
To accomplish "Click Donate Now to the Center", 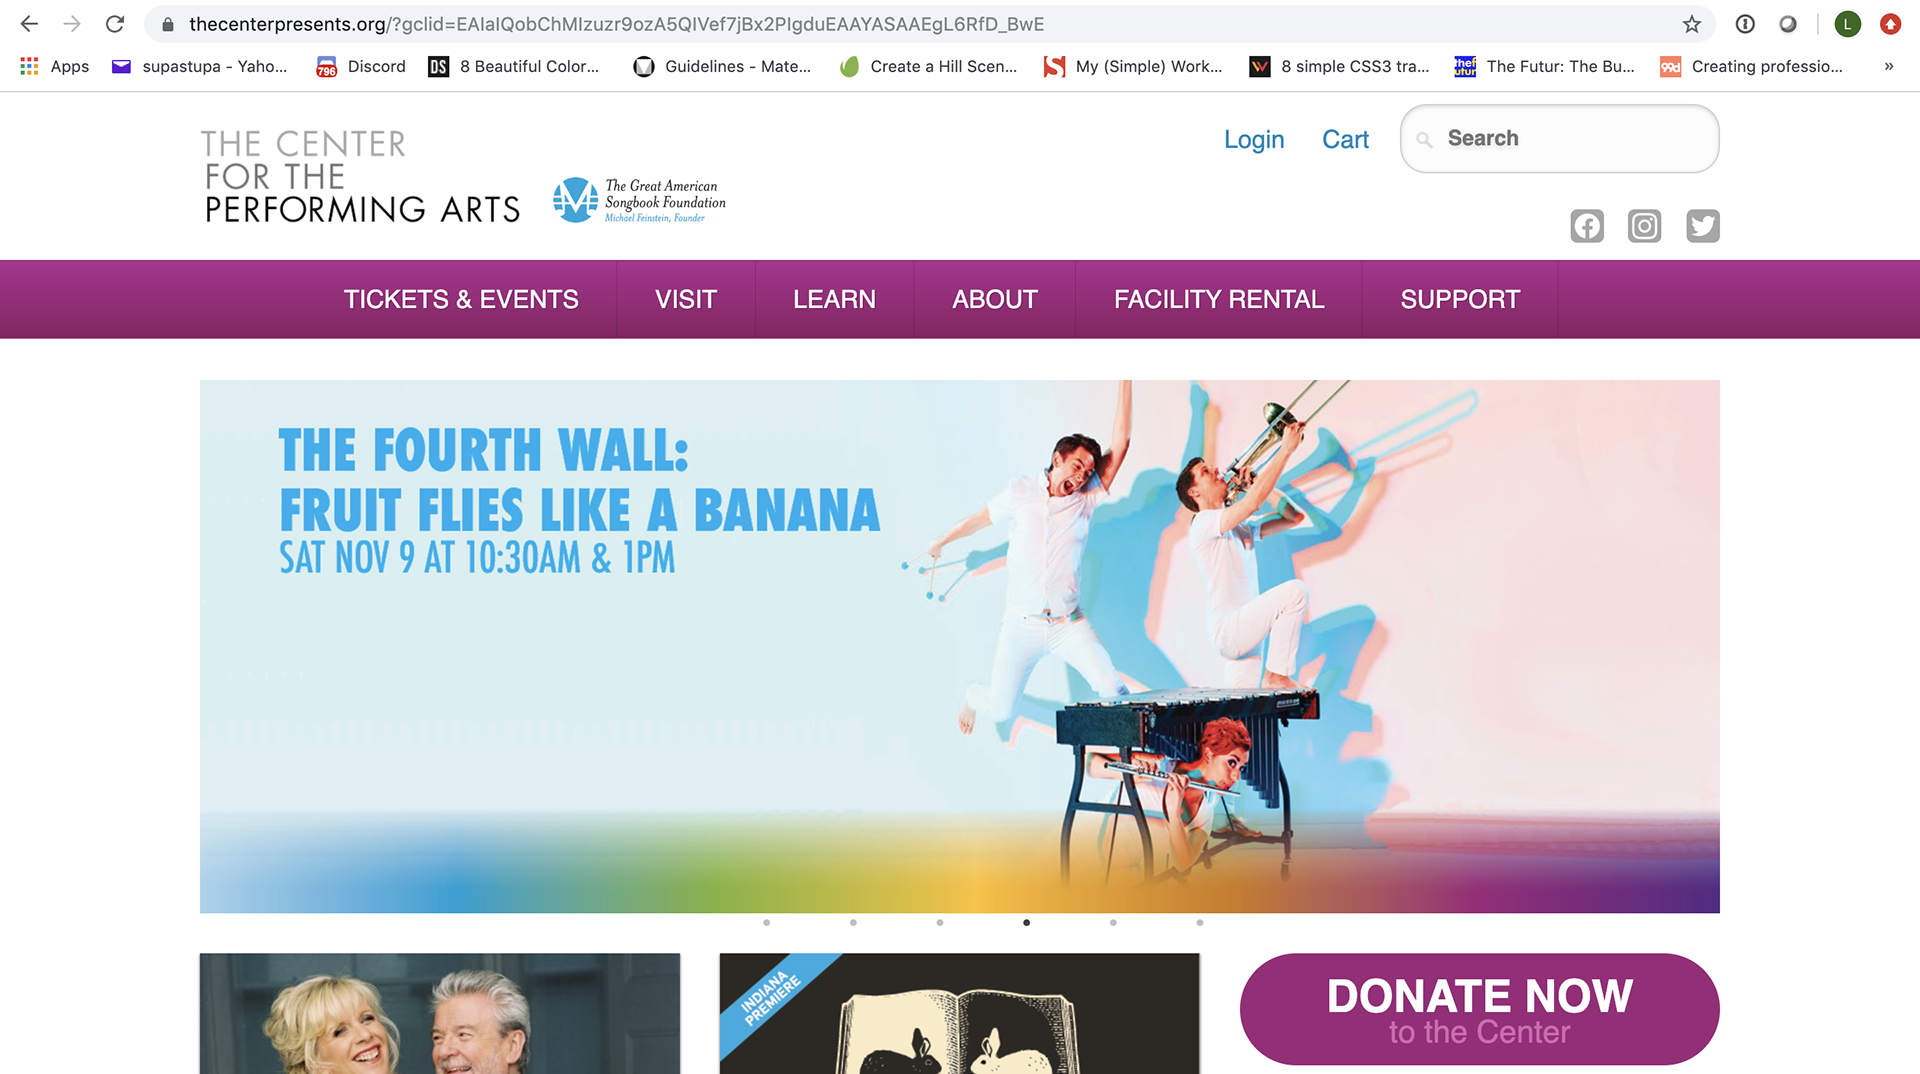I will coord(1479,1009).
